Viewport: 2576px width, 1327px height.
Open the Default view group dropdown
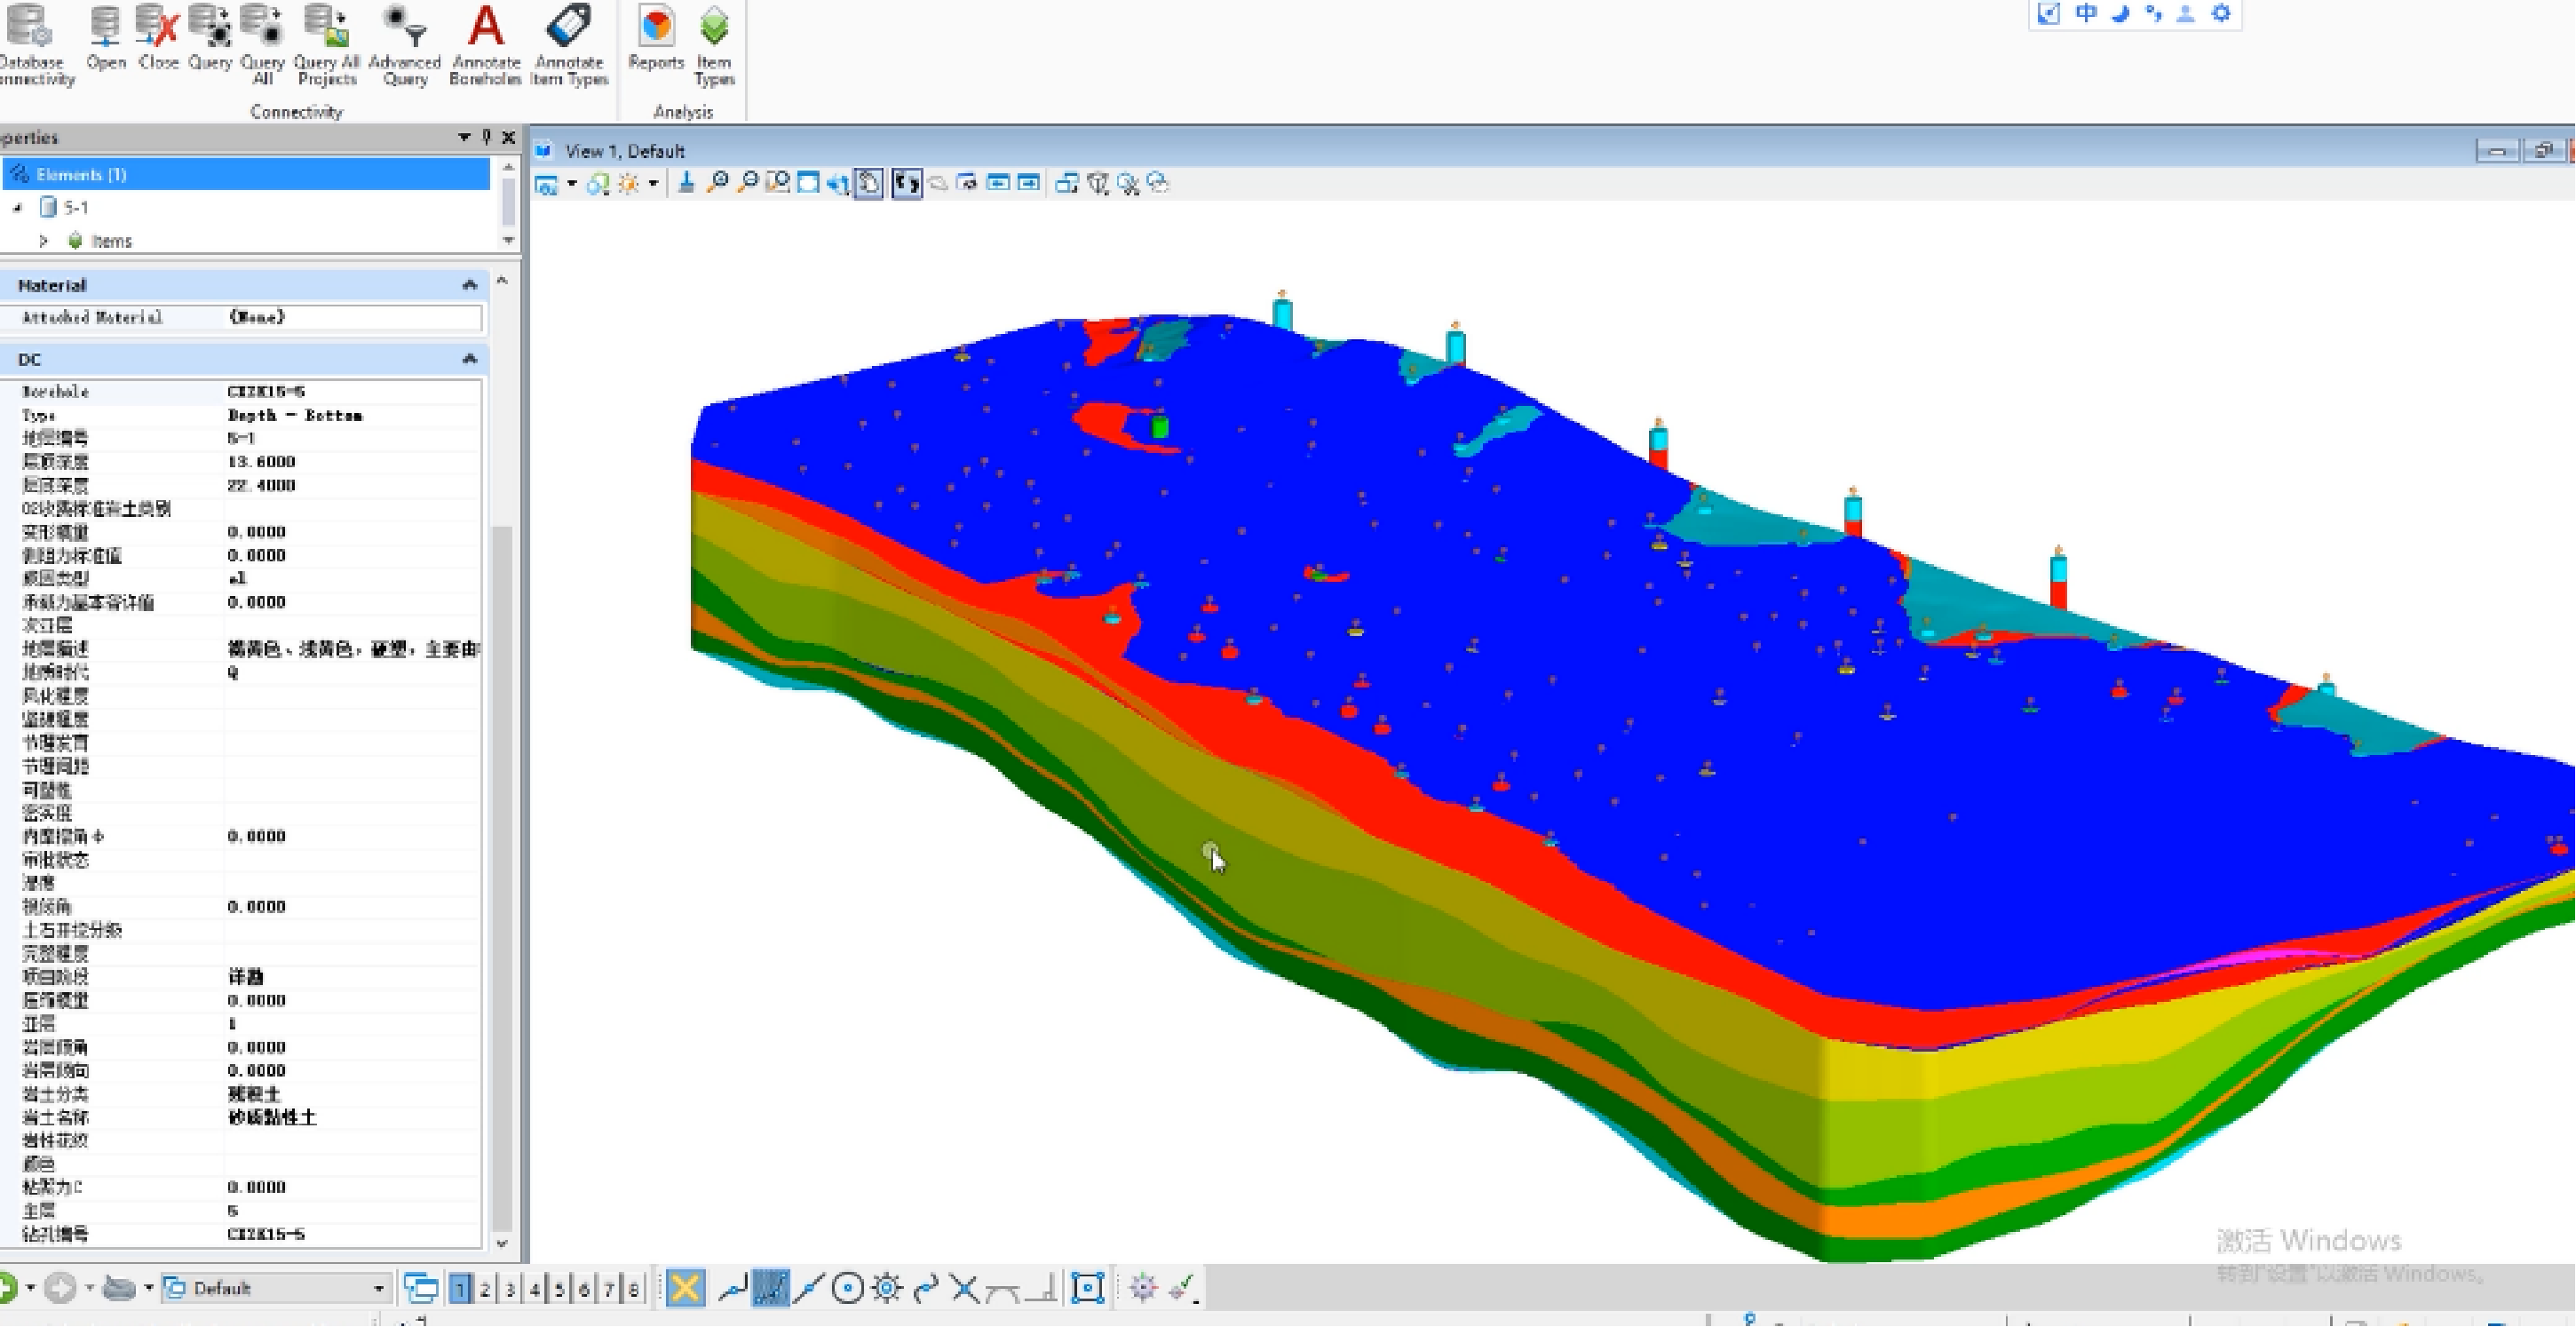click(x=378, y=1289)
